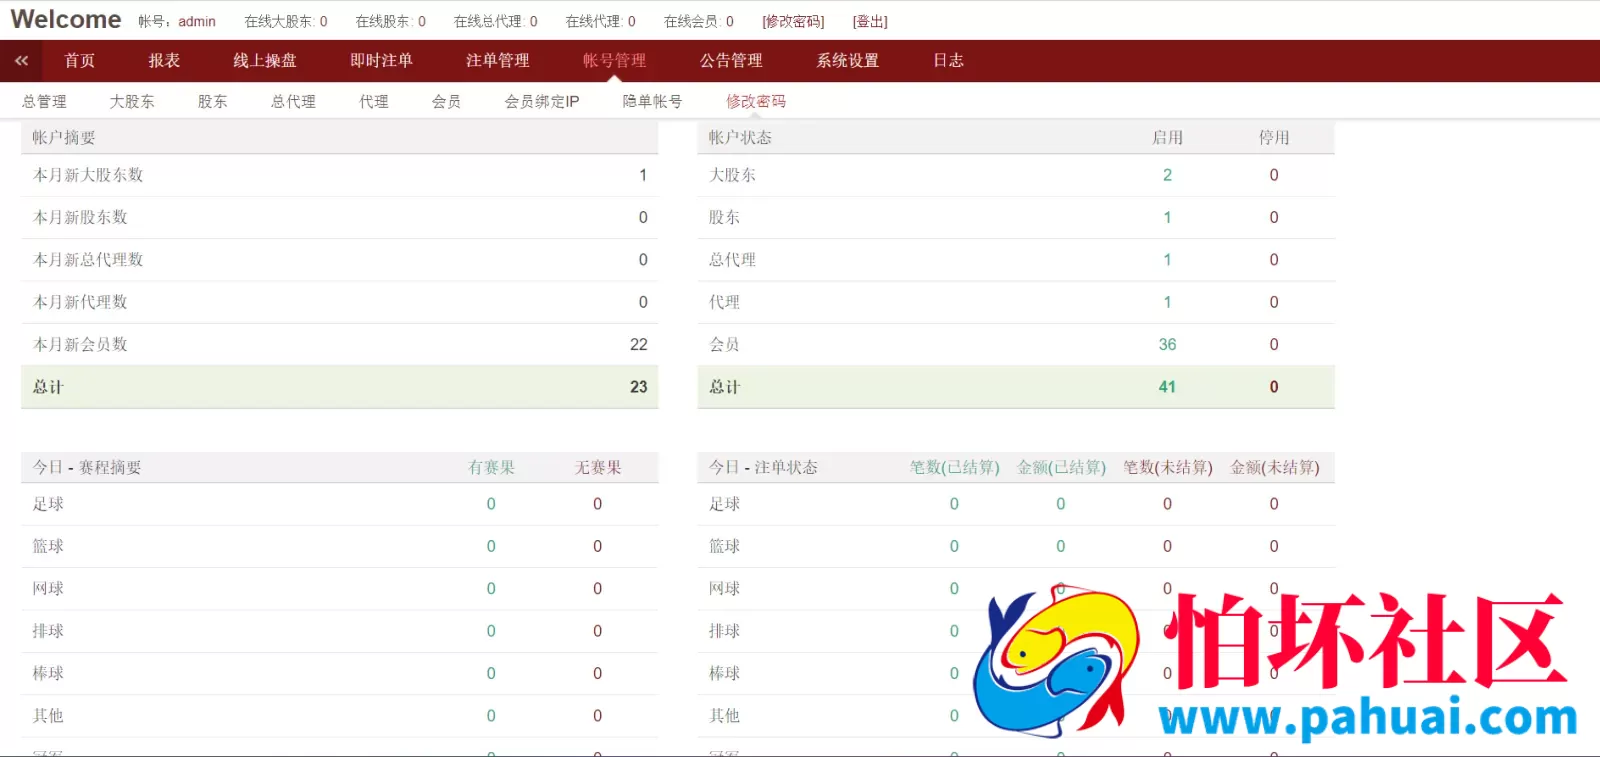The image size is (1600, 757).
Task: Open 系统设置 menu
Action: pyautogui.click(x=848, y=61)
